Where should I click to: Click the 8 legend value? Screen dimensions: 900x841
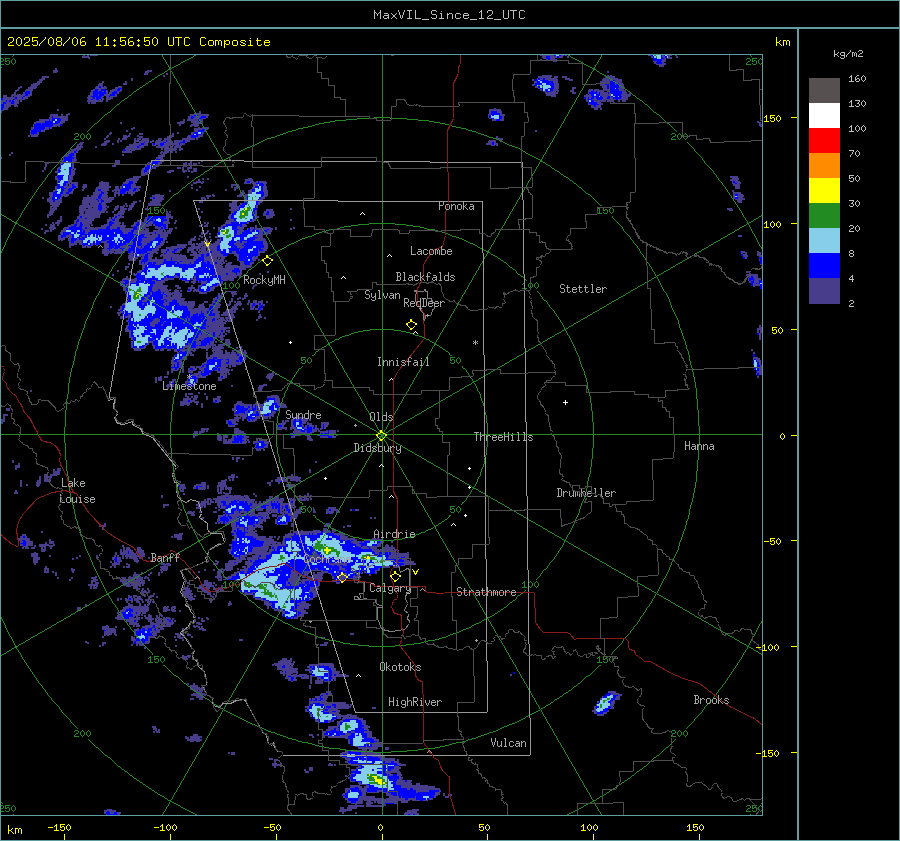click(x=851, y=254)
